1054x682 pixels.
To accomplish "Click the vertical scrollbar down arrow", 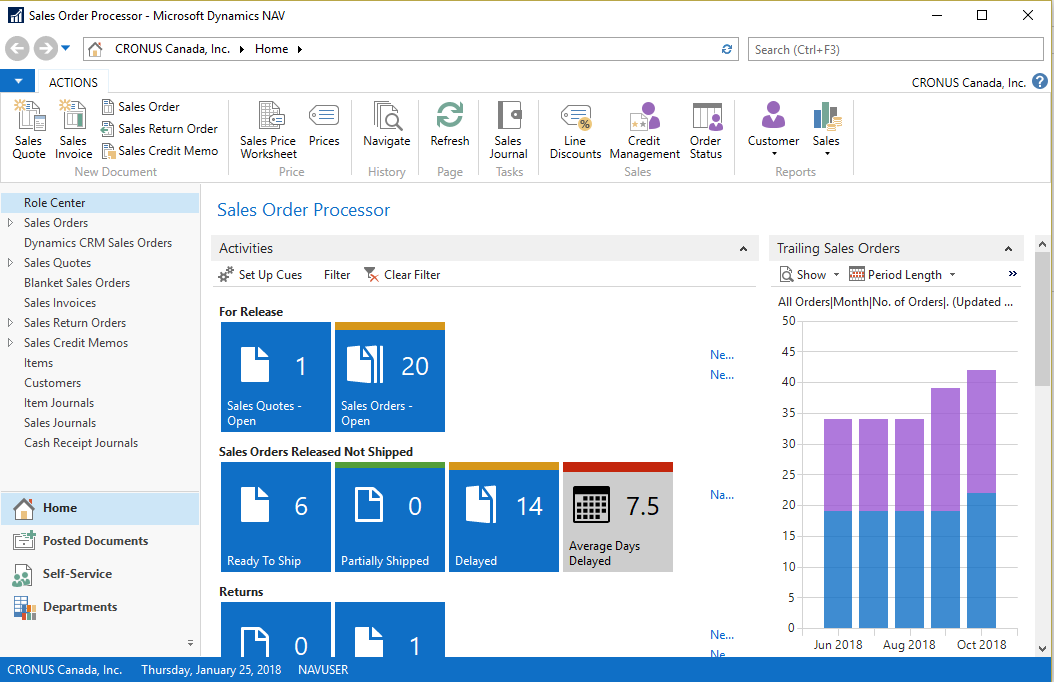I will click(1042, 648).
